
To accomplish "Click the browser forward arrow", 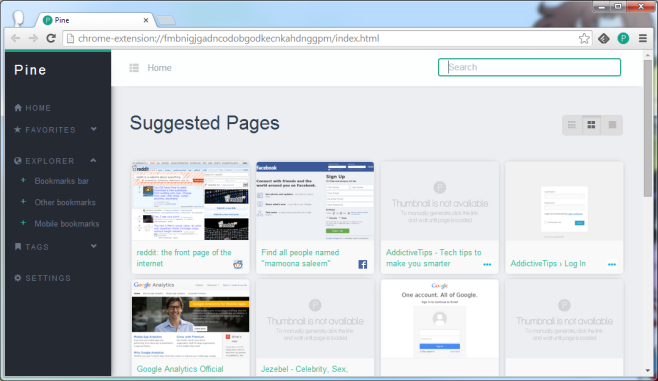I will 33,38.
